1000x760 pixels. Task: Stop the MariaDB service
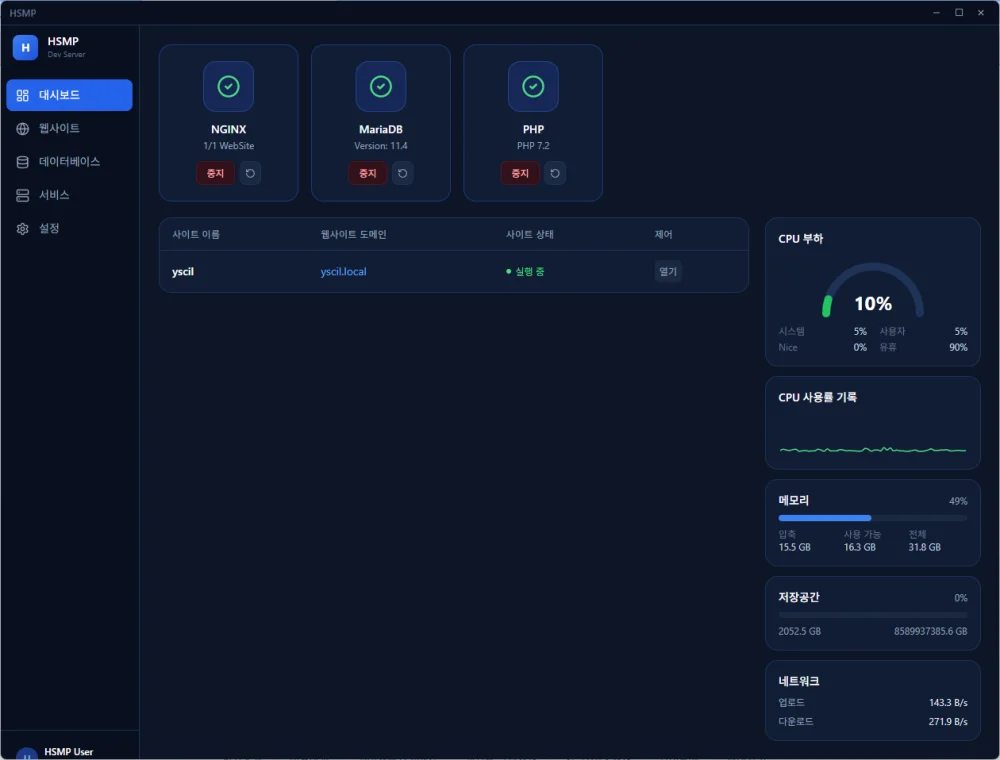tap(368, 173)
